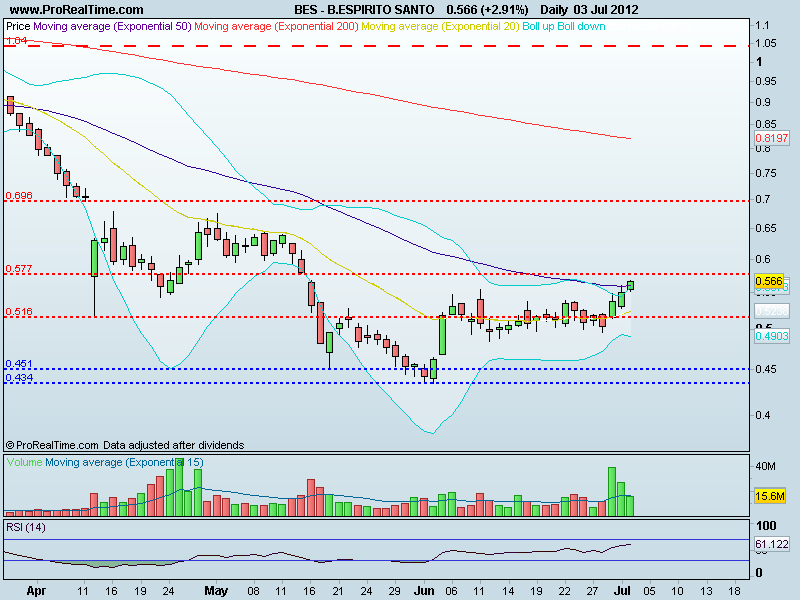
Task: Click the yellow '15.6M' volume tag
Action: pos(770,496)
